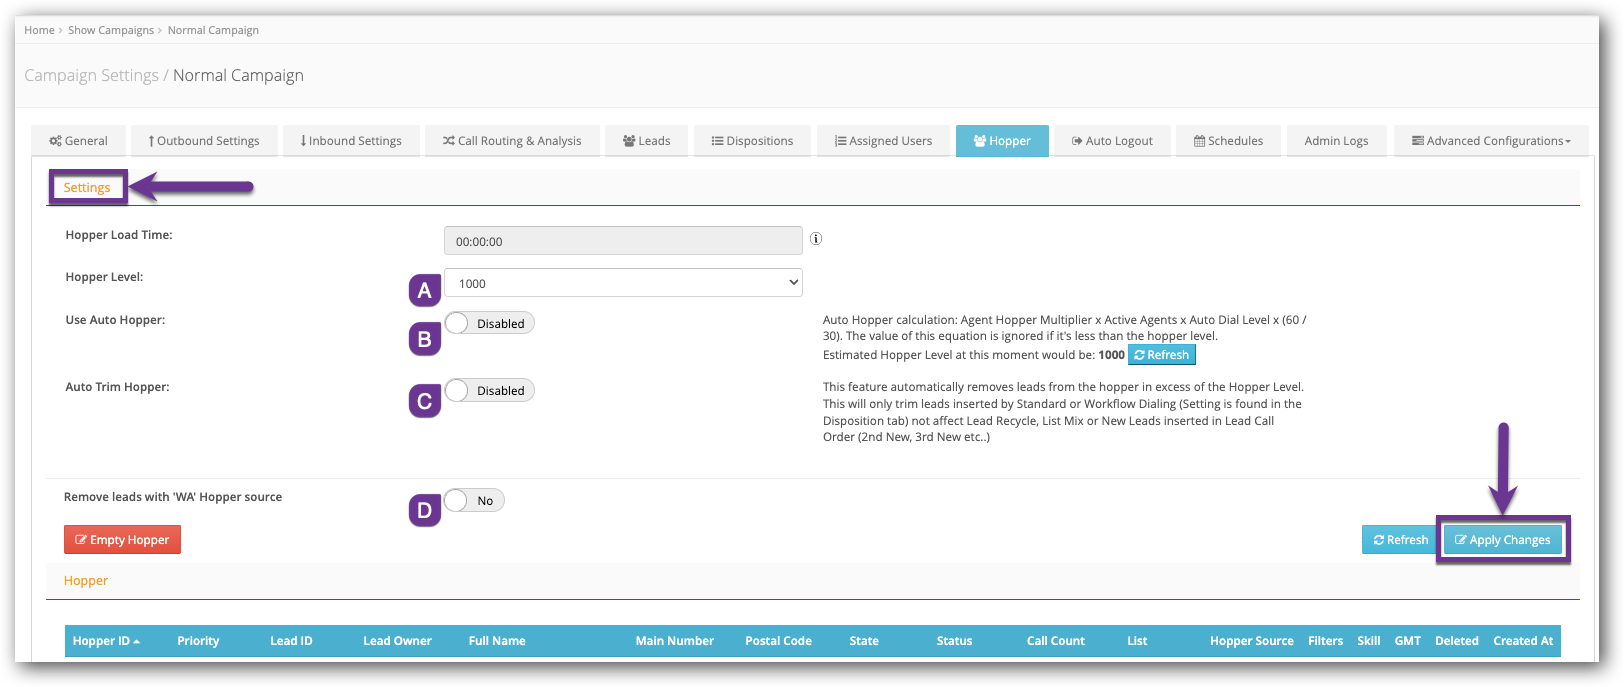Click the Empty Hopper button
The image size is (1624, 687).
[122, 540]
